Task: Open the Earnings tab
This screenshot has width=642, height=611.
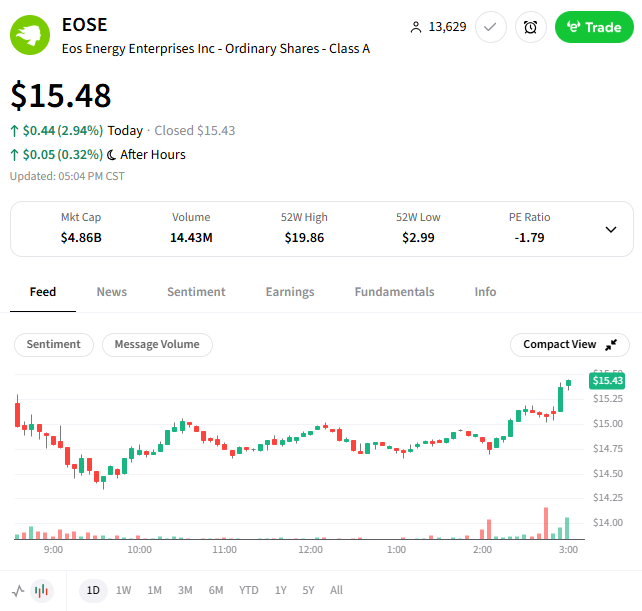Action: [290, 292]
